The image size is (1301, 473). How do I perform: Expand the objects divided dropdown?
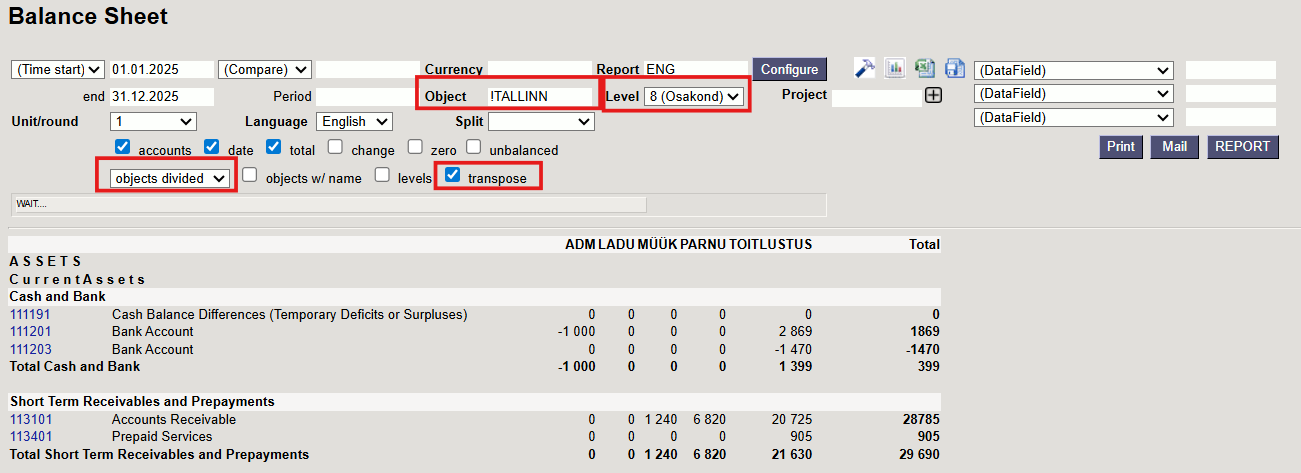pyautogui.click(x=170, y=178)
